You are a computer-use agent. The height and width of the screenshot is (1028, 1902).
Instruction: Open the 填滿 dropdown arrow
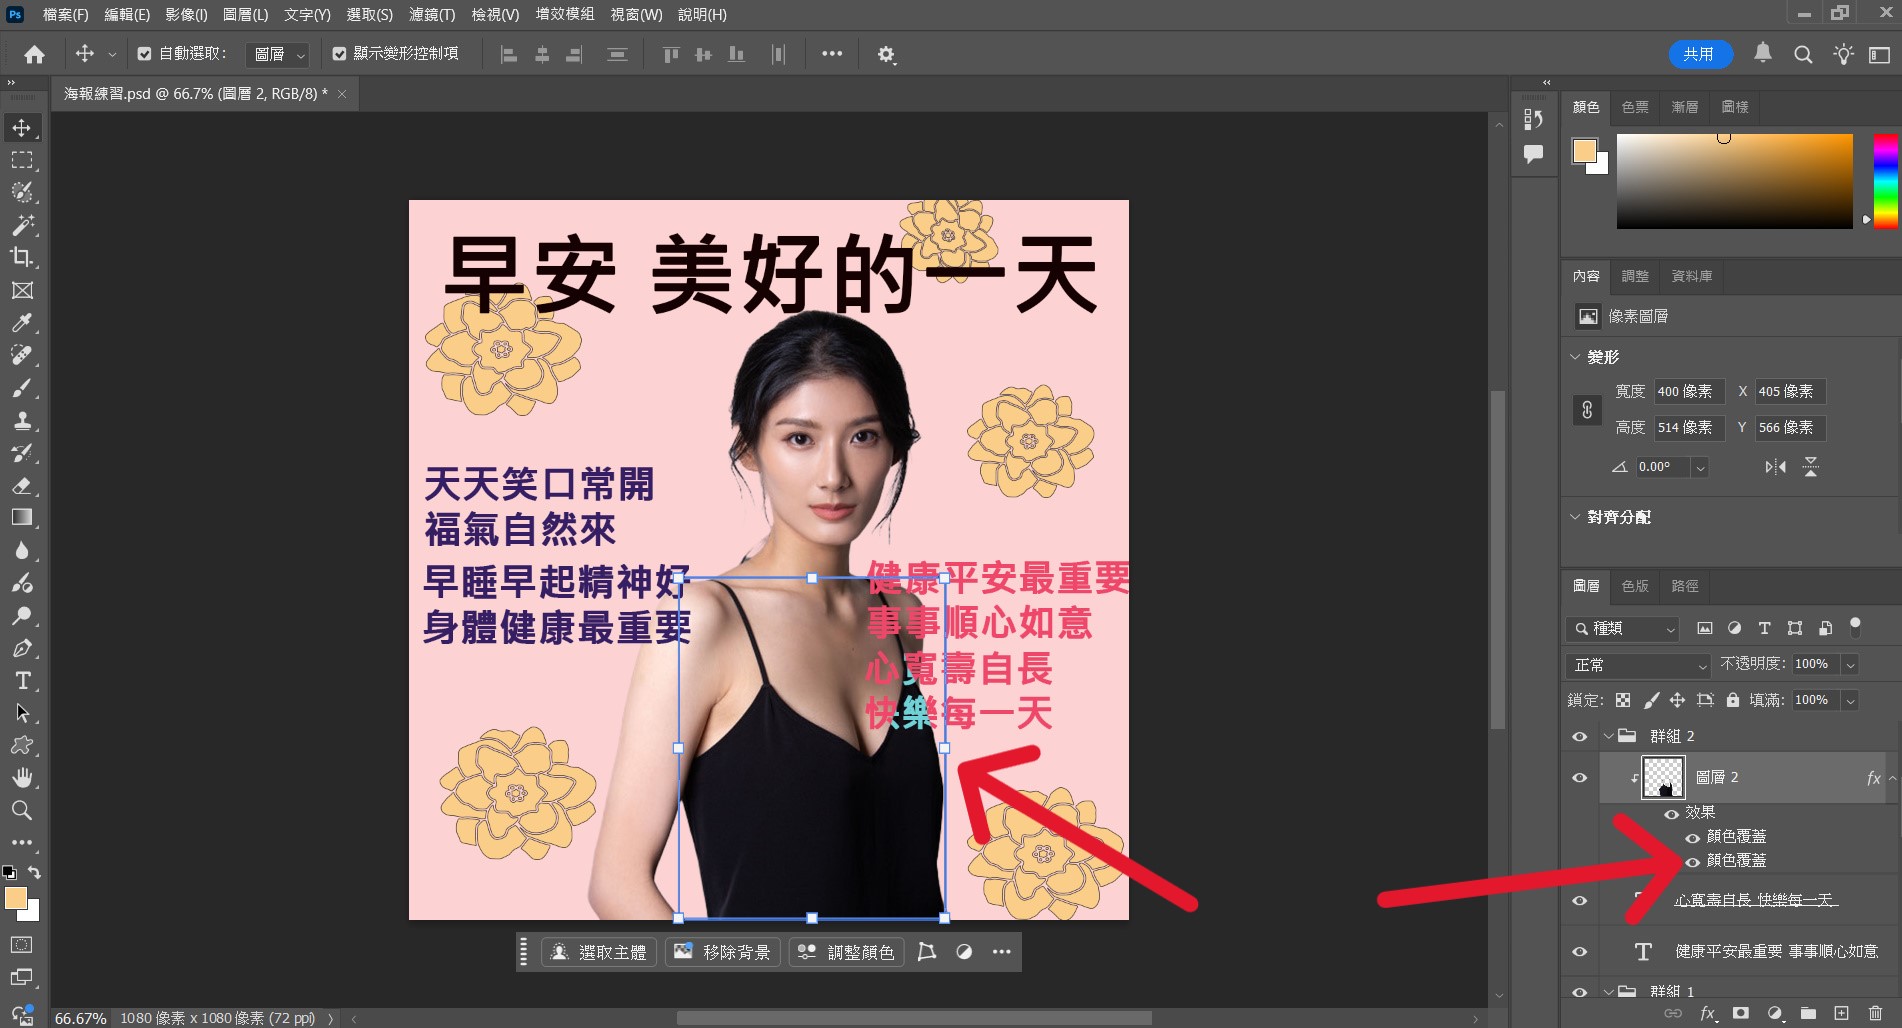[1850, 701]
